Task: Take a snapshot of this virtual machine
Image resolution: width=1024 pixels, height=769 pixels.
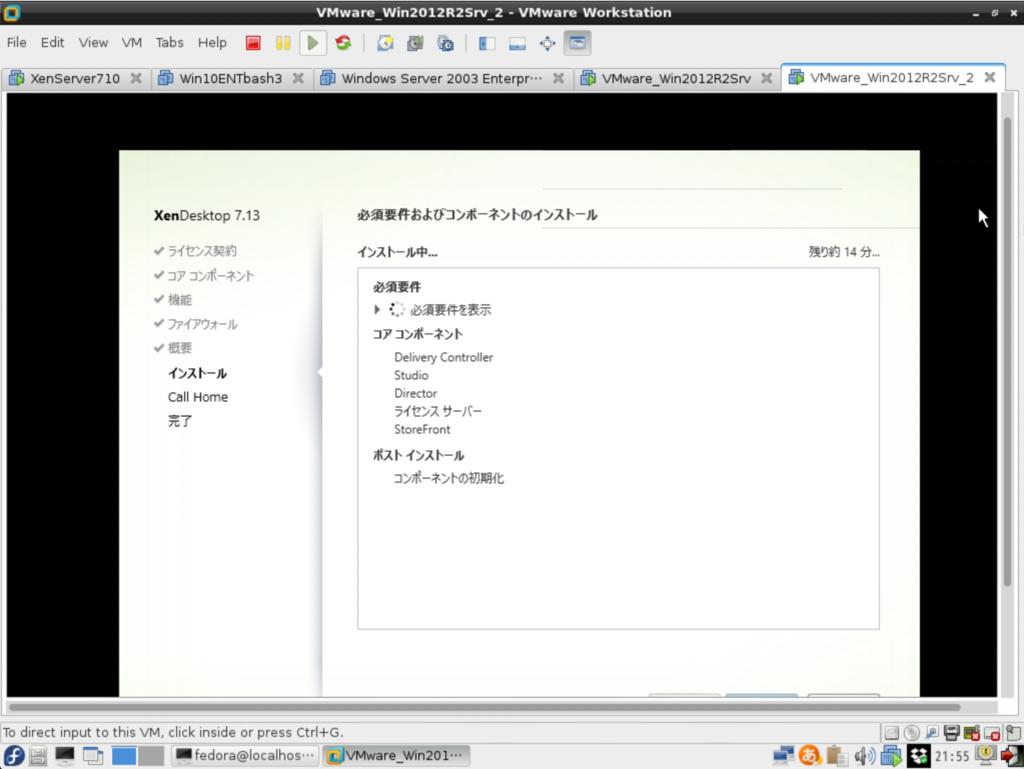Action: [x=385, y=43]
